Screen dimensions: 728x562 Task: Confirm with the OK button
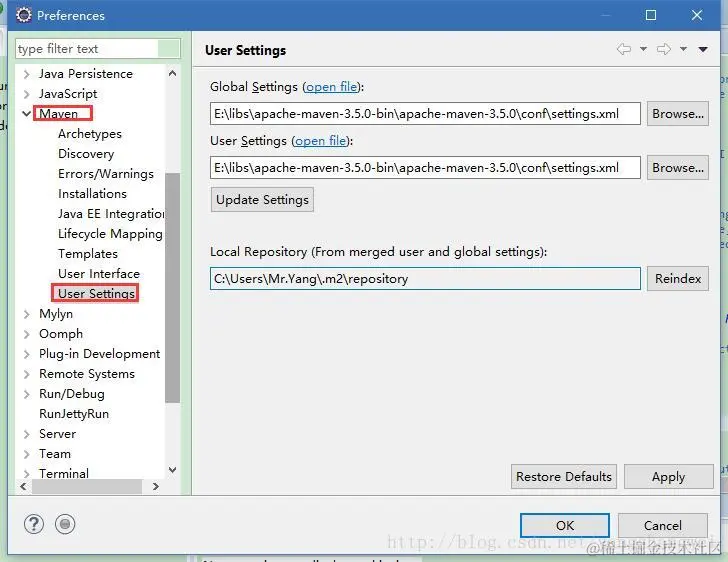565,525
